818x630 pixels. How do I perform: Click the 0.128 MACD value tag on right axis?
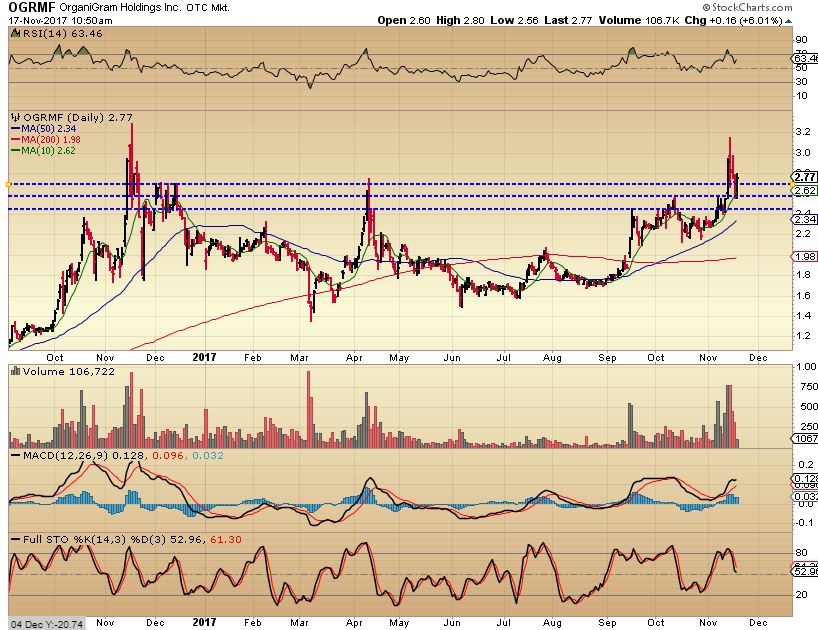coord(805,478)
